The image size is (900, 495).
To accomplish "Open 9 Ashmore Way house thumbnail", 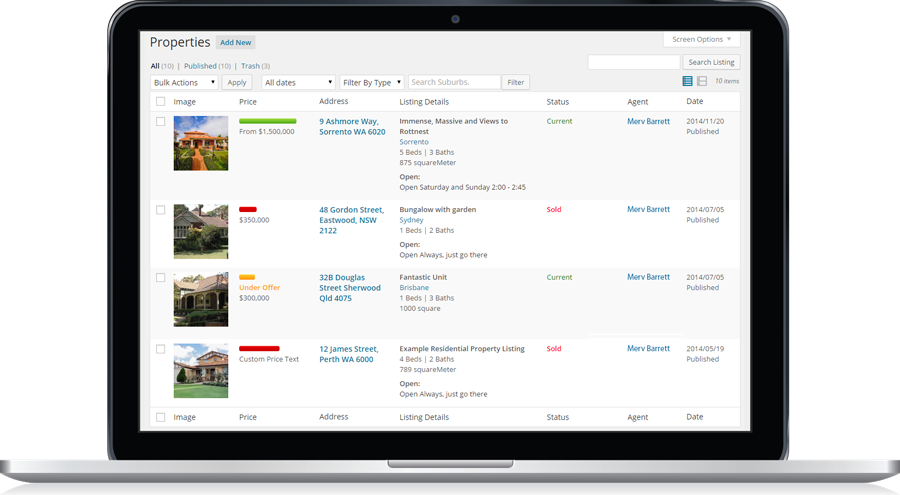I will 201,143.
